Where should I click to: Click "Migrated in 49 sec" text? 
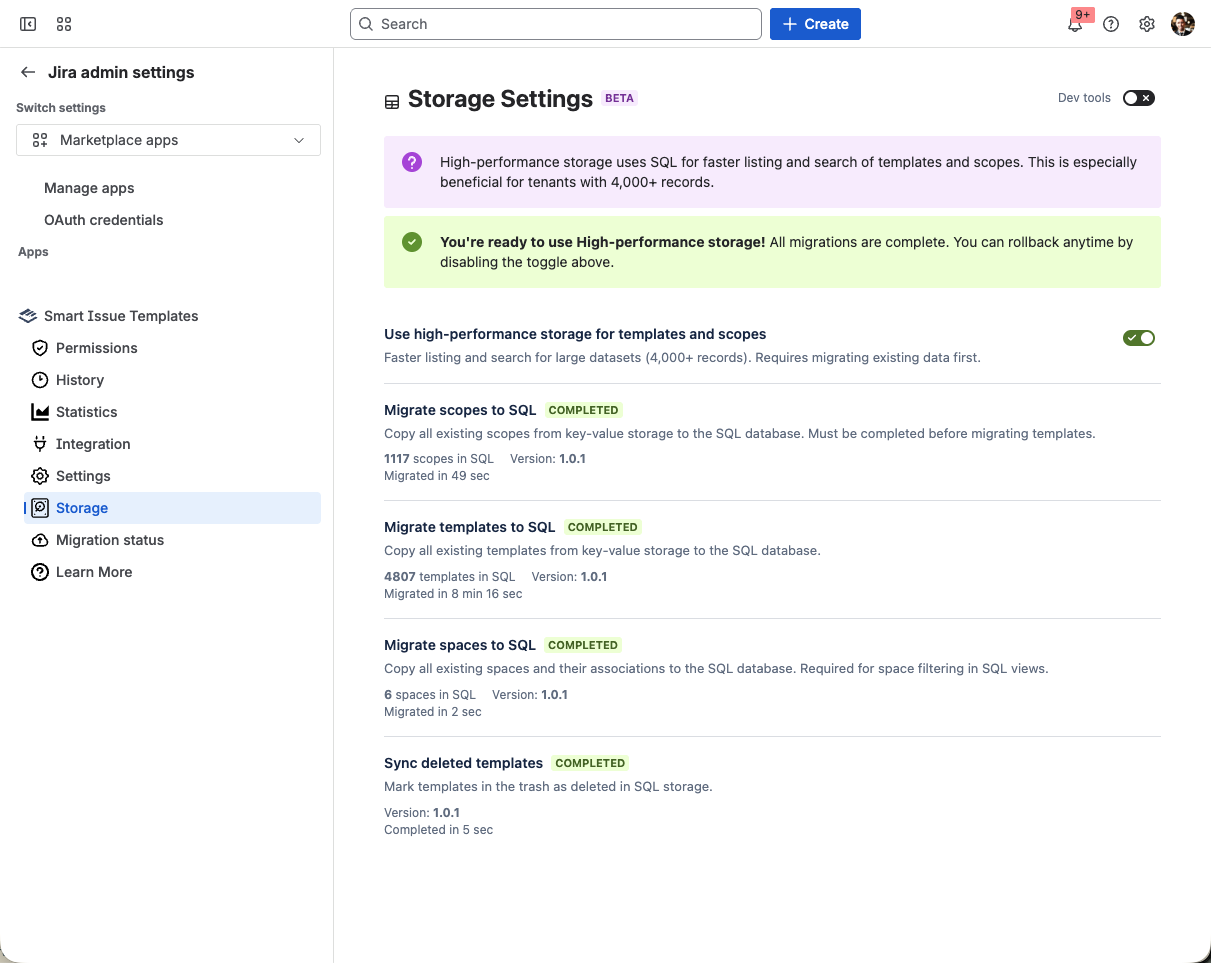coord(437,476)
